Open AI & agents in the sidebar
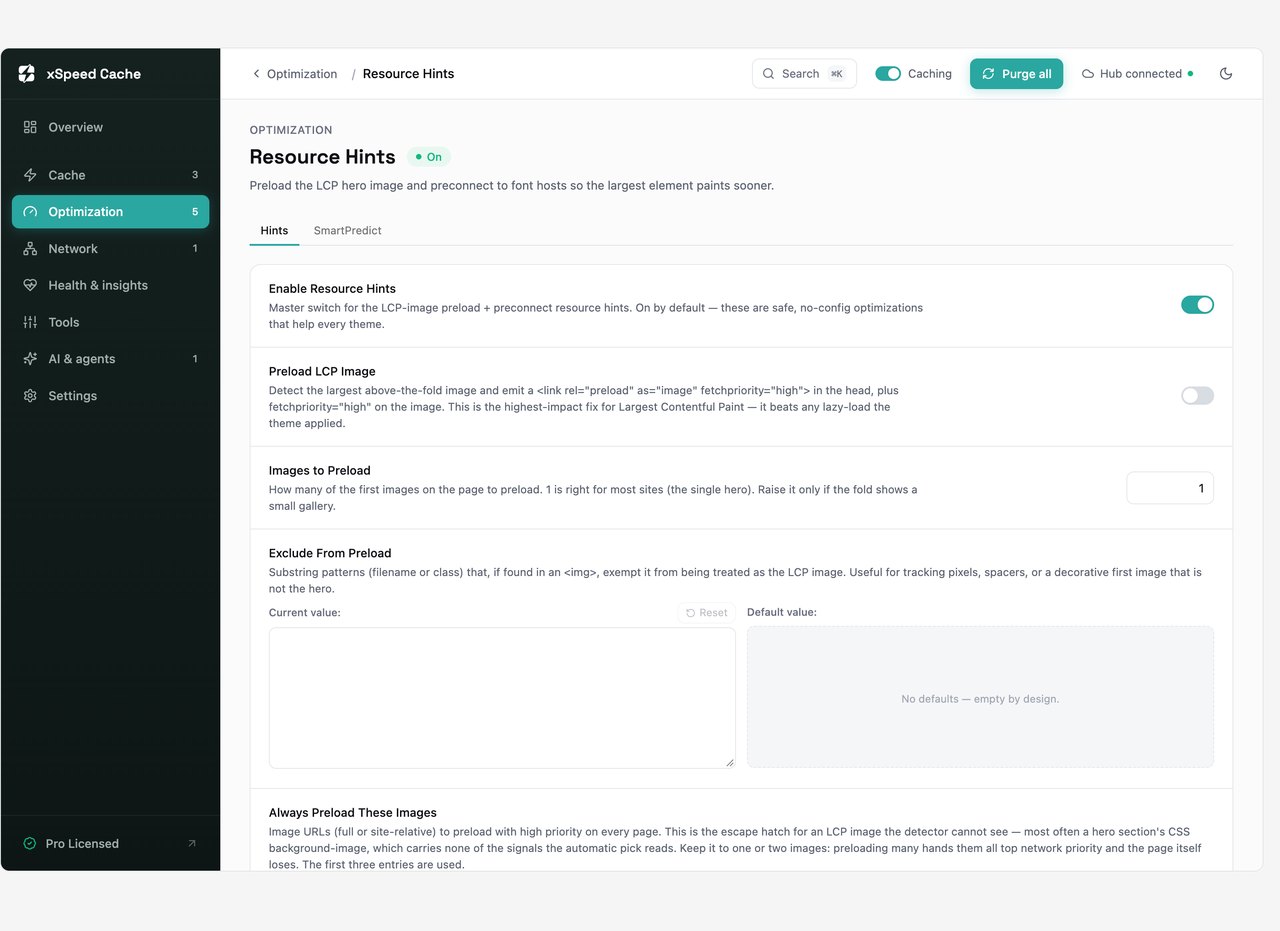Viewport: 1280px width, 931px height. coord(110,359)
